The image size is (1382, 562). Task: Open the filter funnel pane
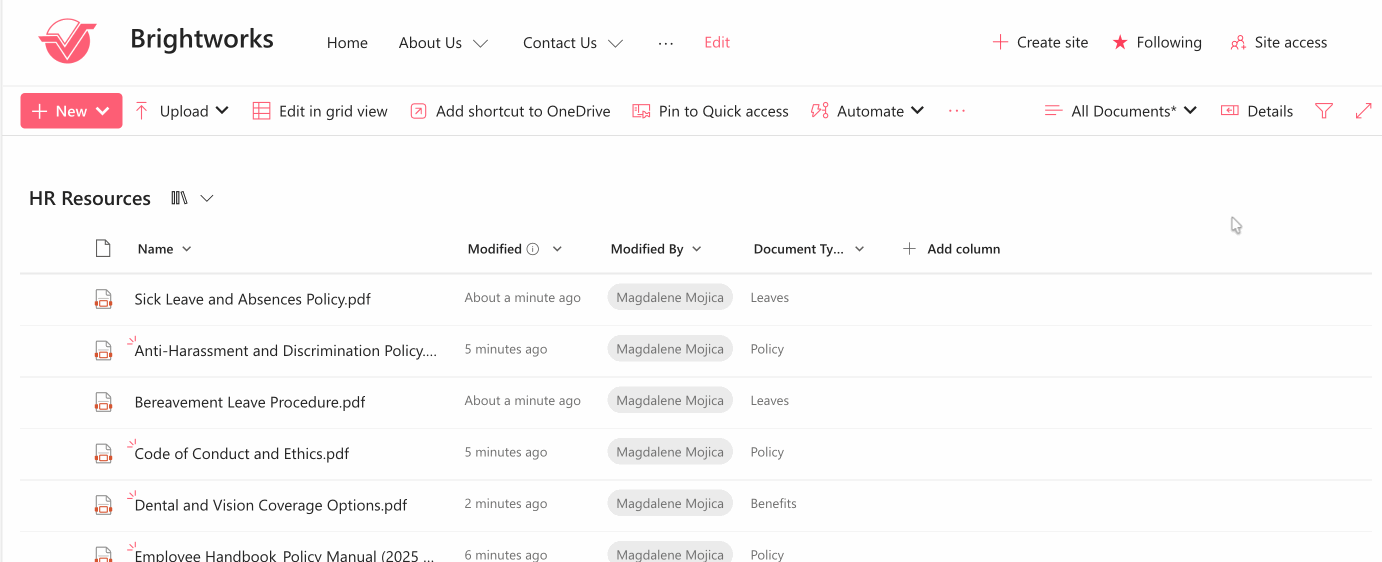(x=1324, y=111)
